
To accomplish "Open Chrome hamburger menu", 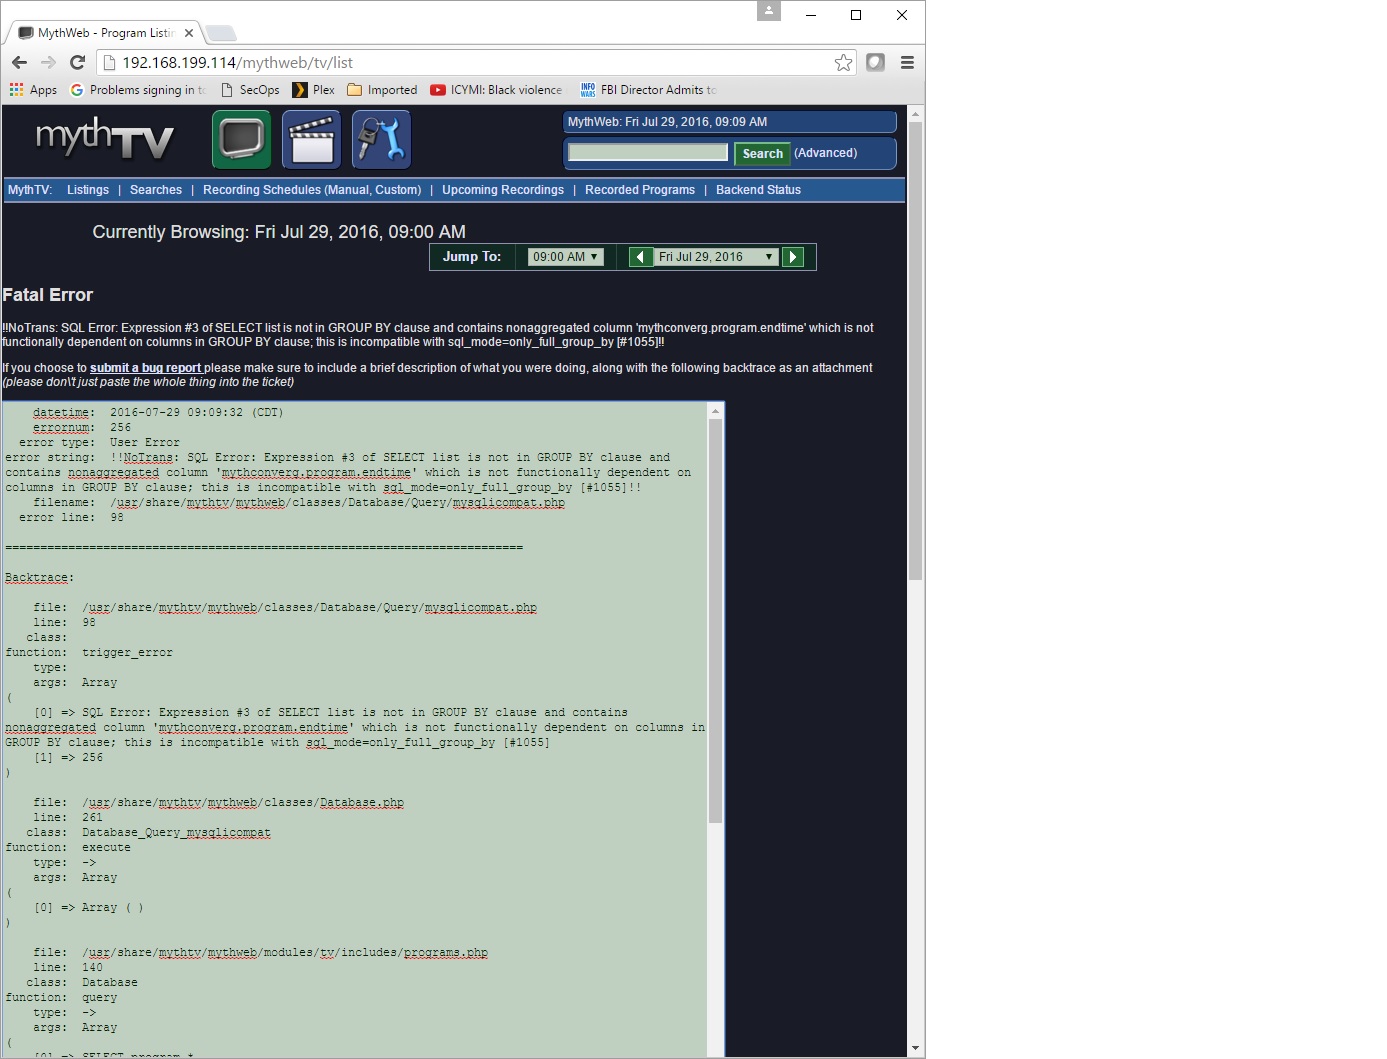I will click(x=907, y=63).
